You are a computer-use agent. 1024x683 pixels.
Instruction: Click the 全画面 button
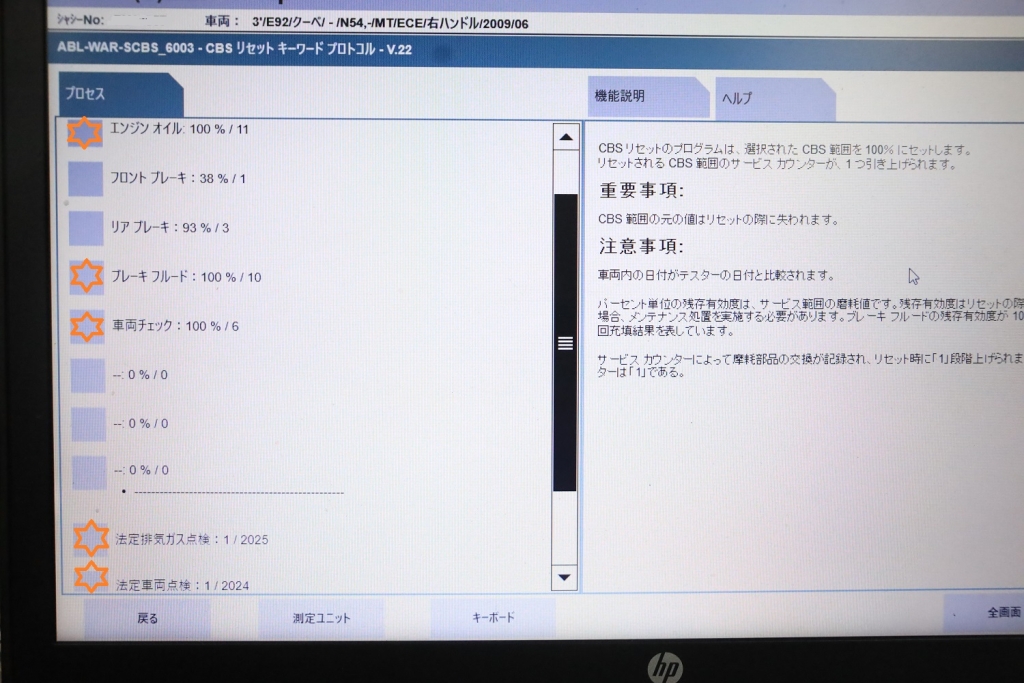click(x=986, y=612)
